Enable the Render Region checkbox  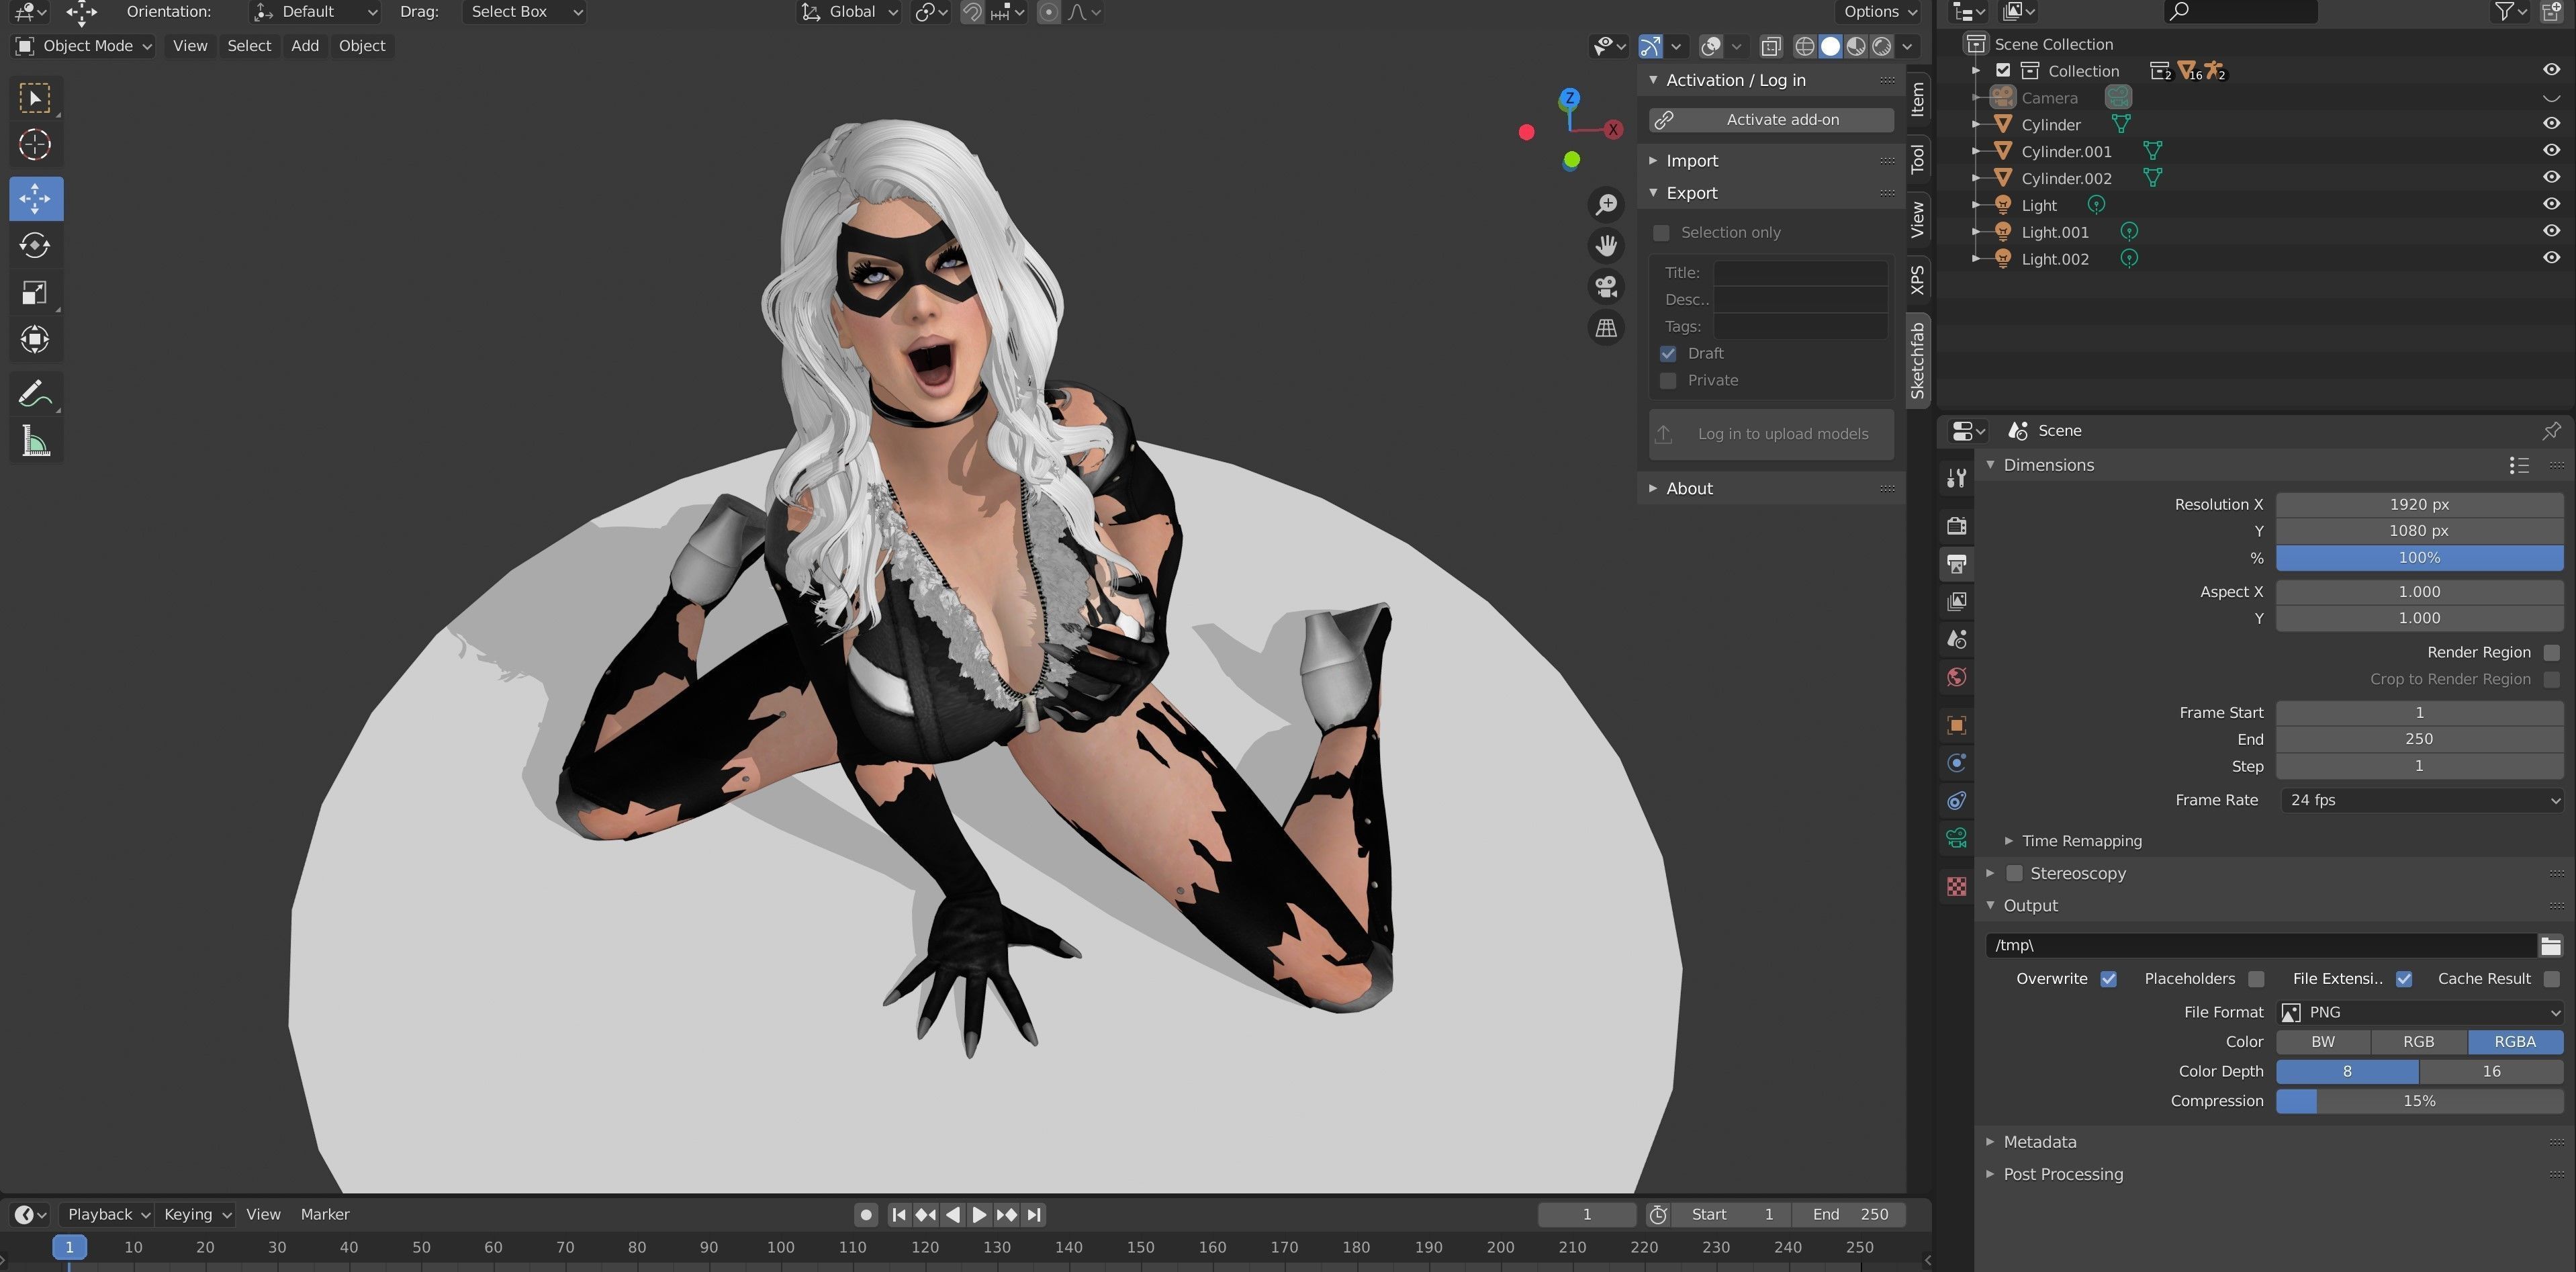[2551, 653]
